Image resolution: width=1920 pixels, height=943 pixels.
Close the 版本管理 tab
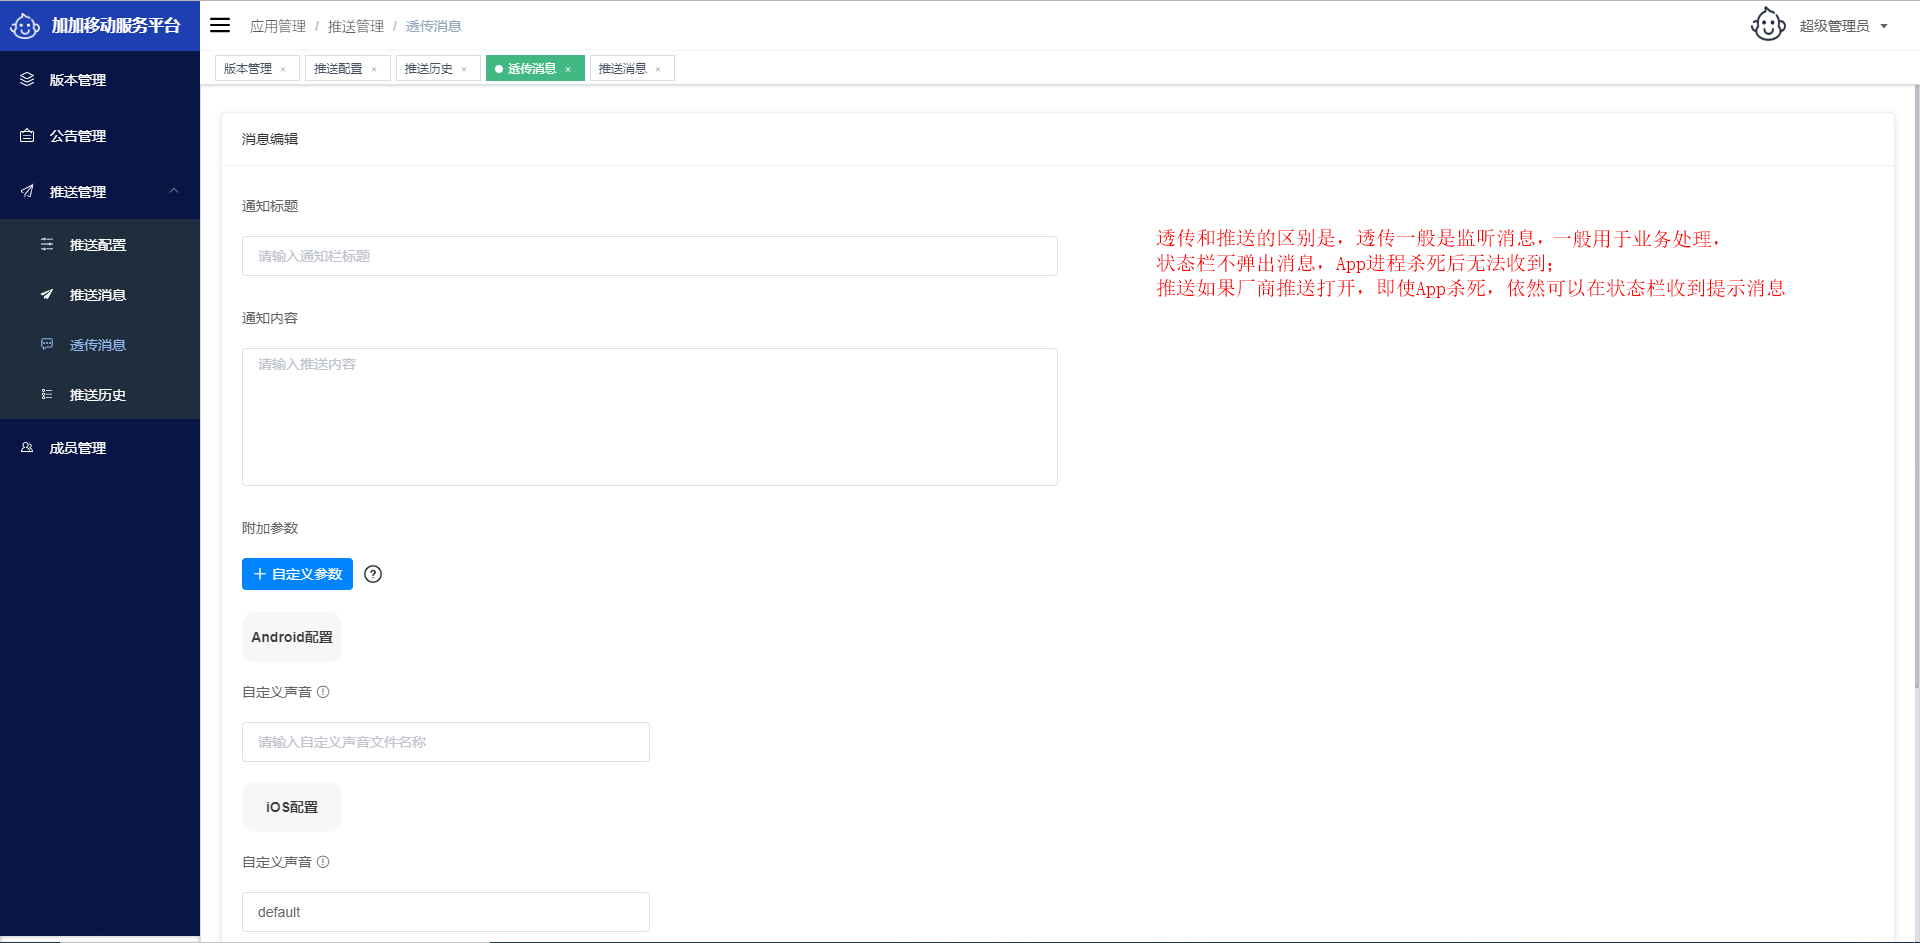tap(284, 69)
